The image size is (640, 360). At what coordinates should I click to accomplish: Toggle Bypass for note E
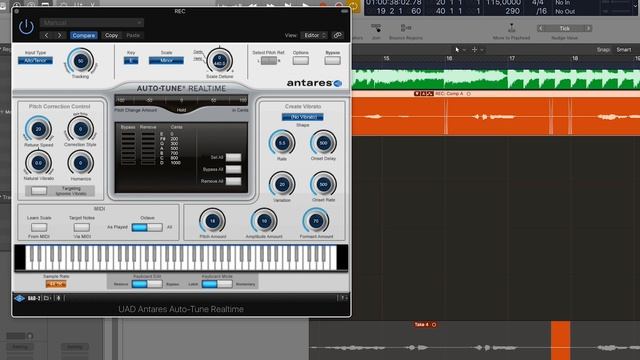tap(128, 134)
